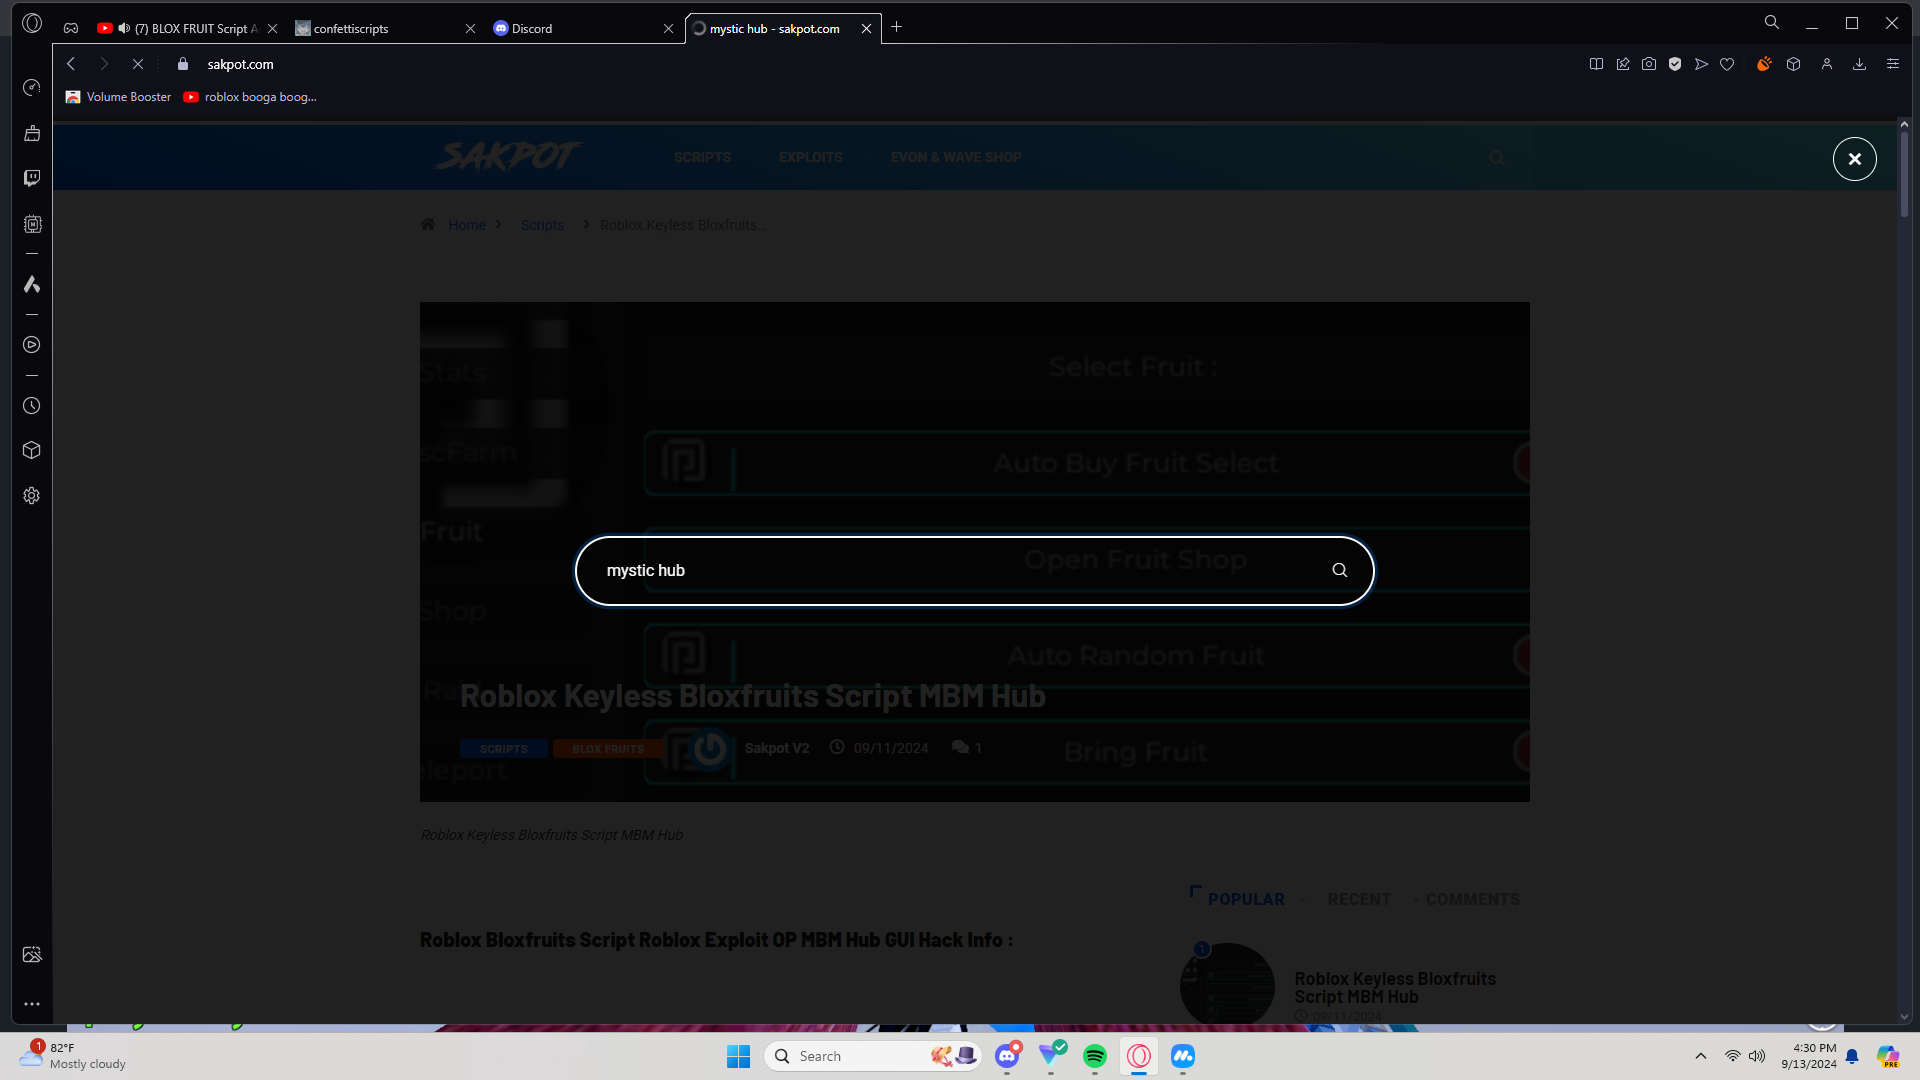
Task: Open History clock icon in sidebar
Action: click(32, 406)
